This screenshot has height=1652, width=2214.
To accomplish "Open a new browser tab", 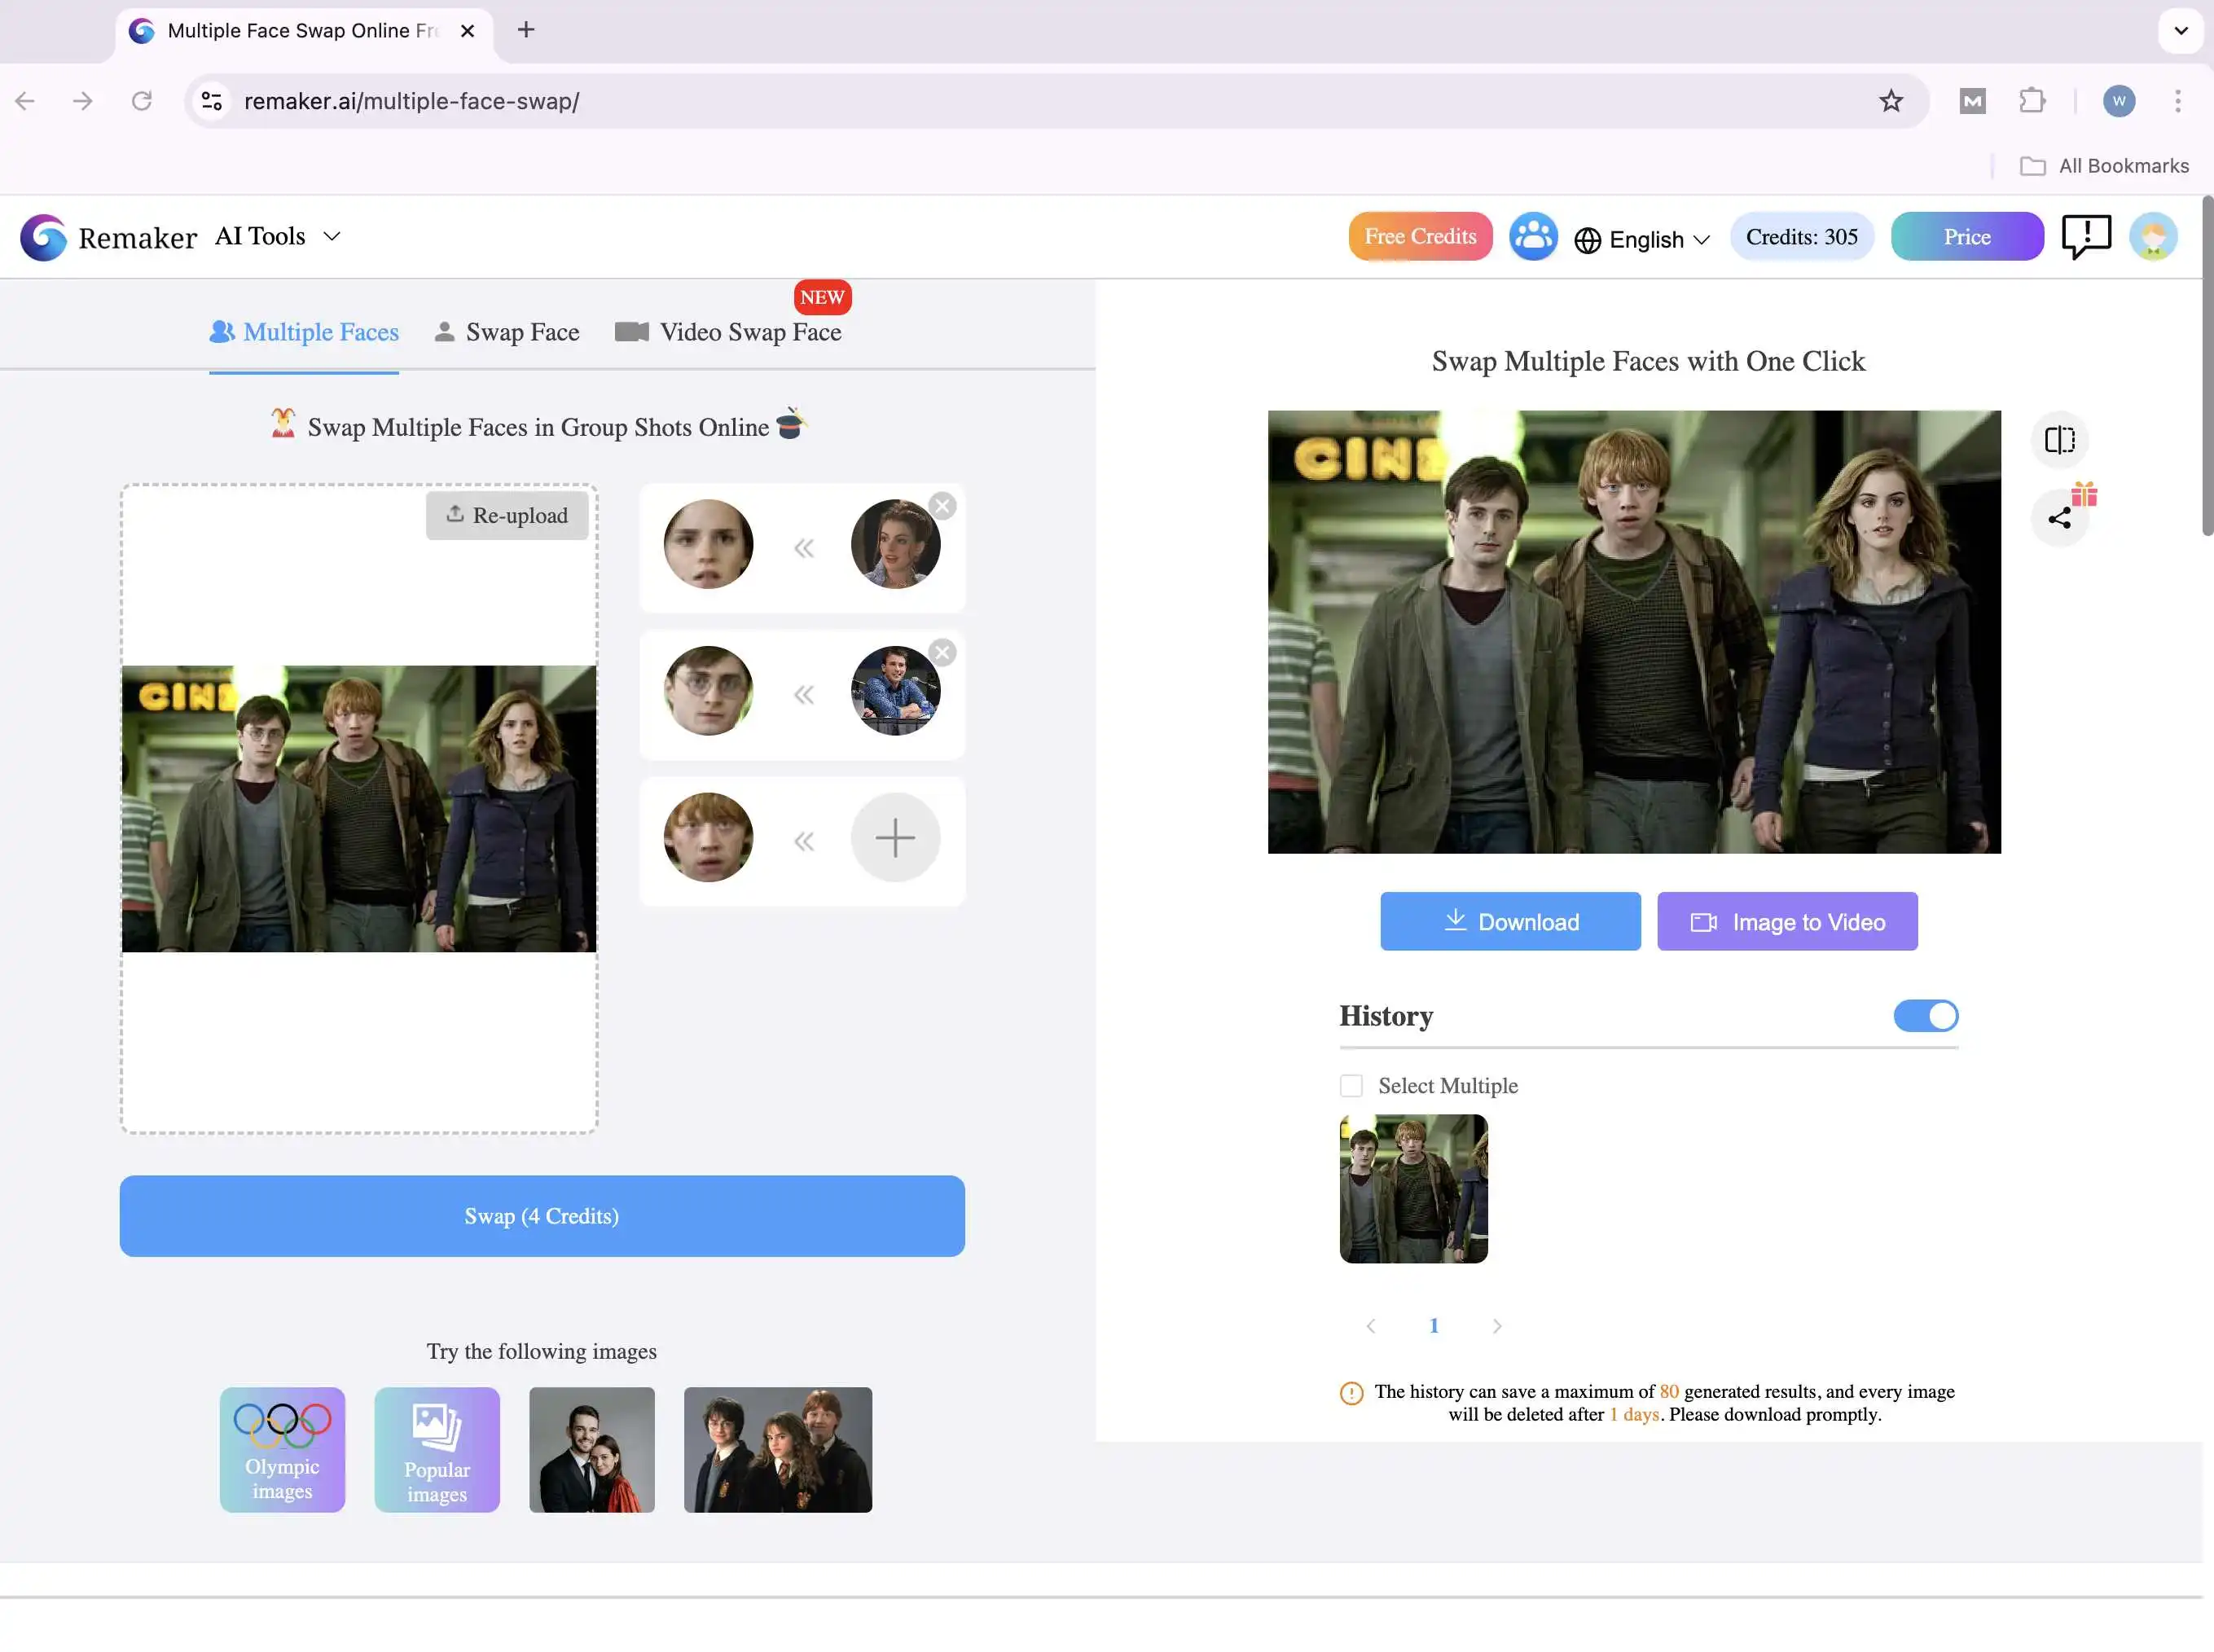I will point(526,30).
